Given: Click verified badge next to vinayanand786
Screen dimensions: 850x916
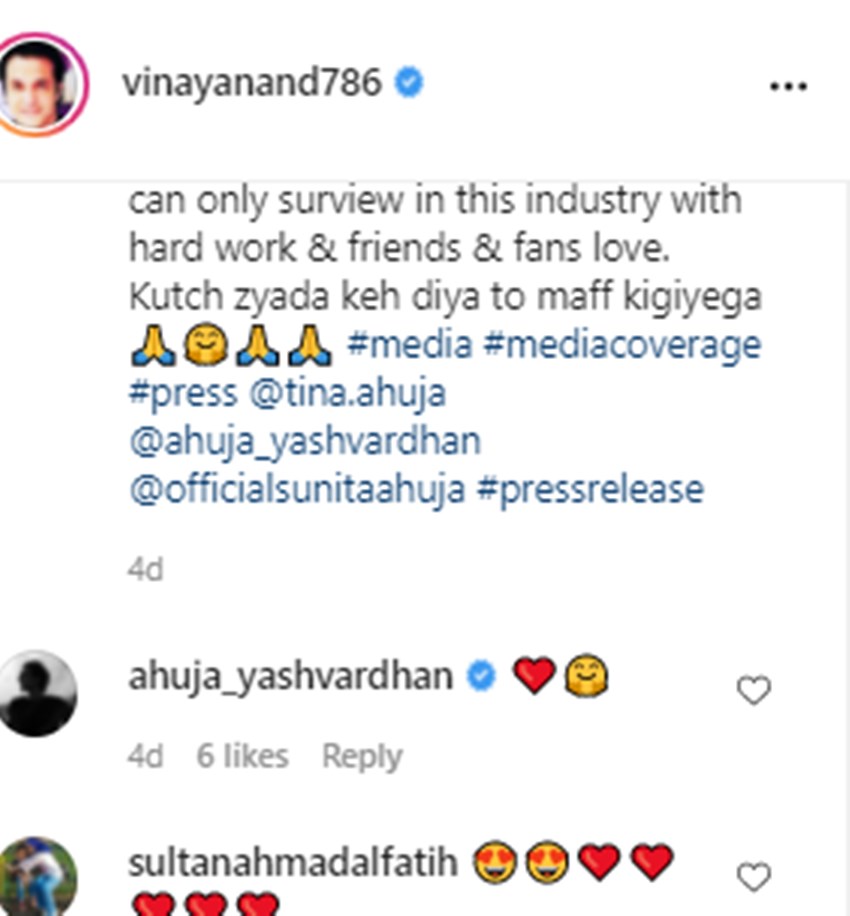Looking at the screenshot, I should pyautogui.click(x=408, y=82).
